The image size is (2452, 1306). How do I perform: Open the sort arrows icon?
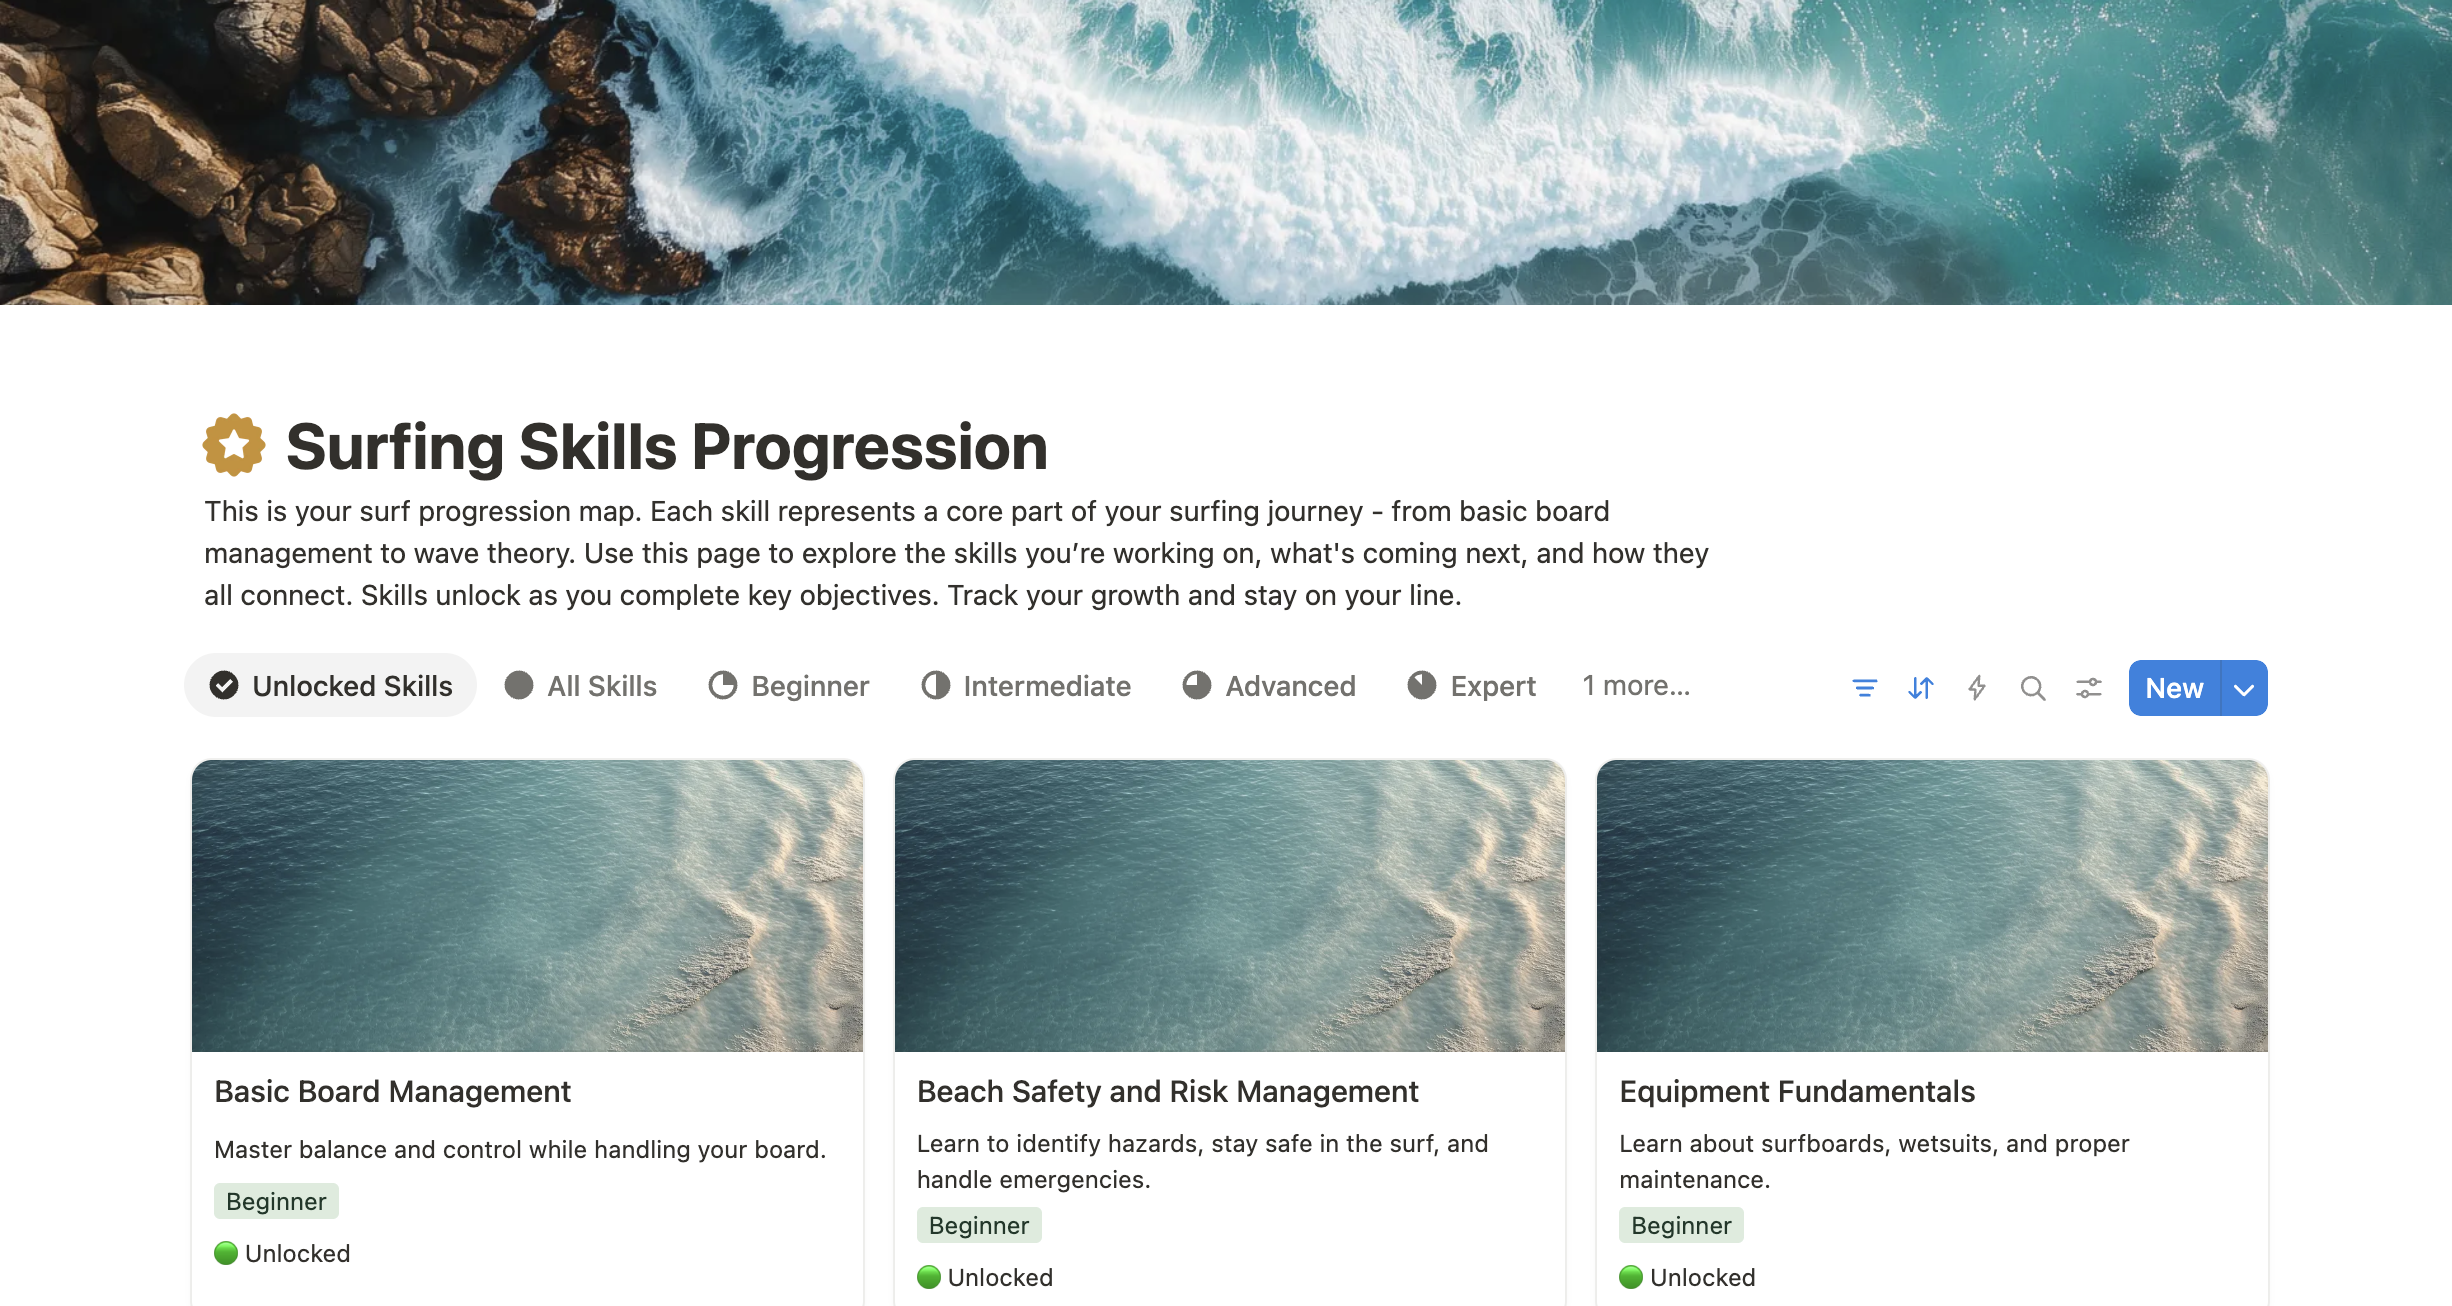coord(1920,688)
